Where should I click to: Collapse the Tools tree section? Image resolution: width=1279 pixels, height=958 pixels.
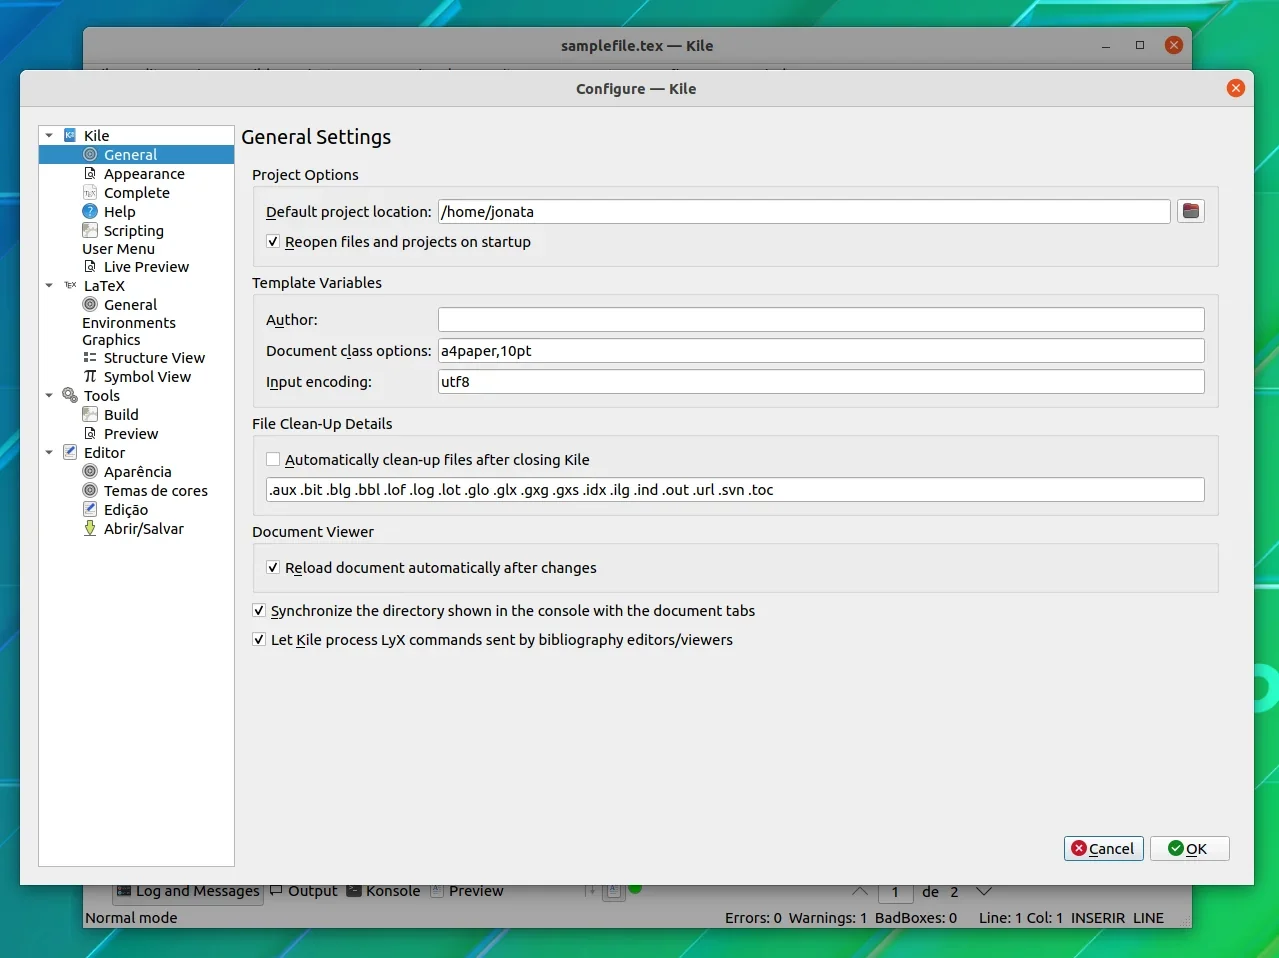click(x=49, y=396)
